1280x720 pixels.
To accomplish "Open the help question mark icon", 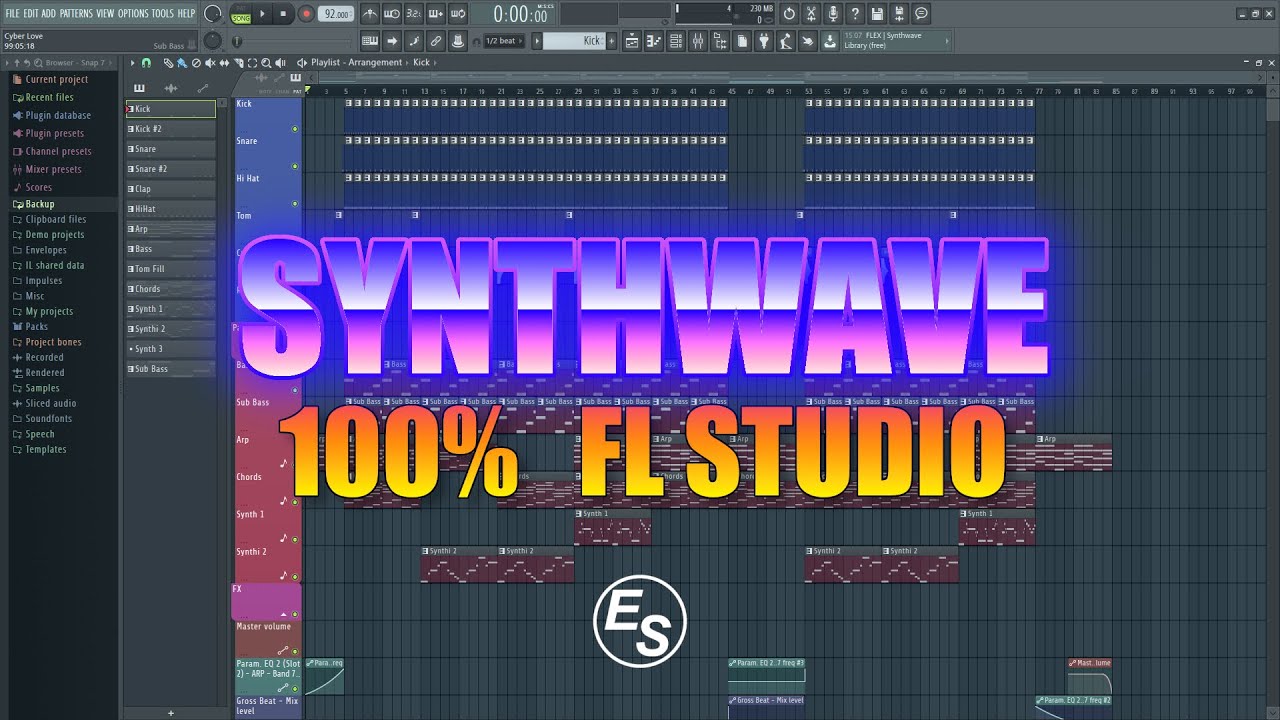I will [x=854, y=14].
